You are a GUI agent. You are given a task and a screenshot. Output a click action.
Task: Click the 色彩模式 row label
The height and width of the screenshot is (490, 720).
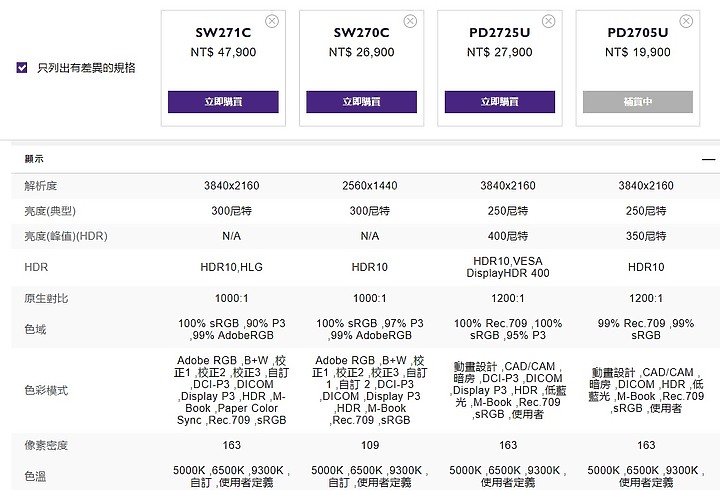click(46, 390)
